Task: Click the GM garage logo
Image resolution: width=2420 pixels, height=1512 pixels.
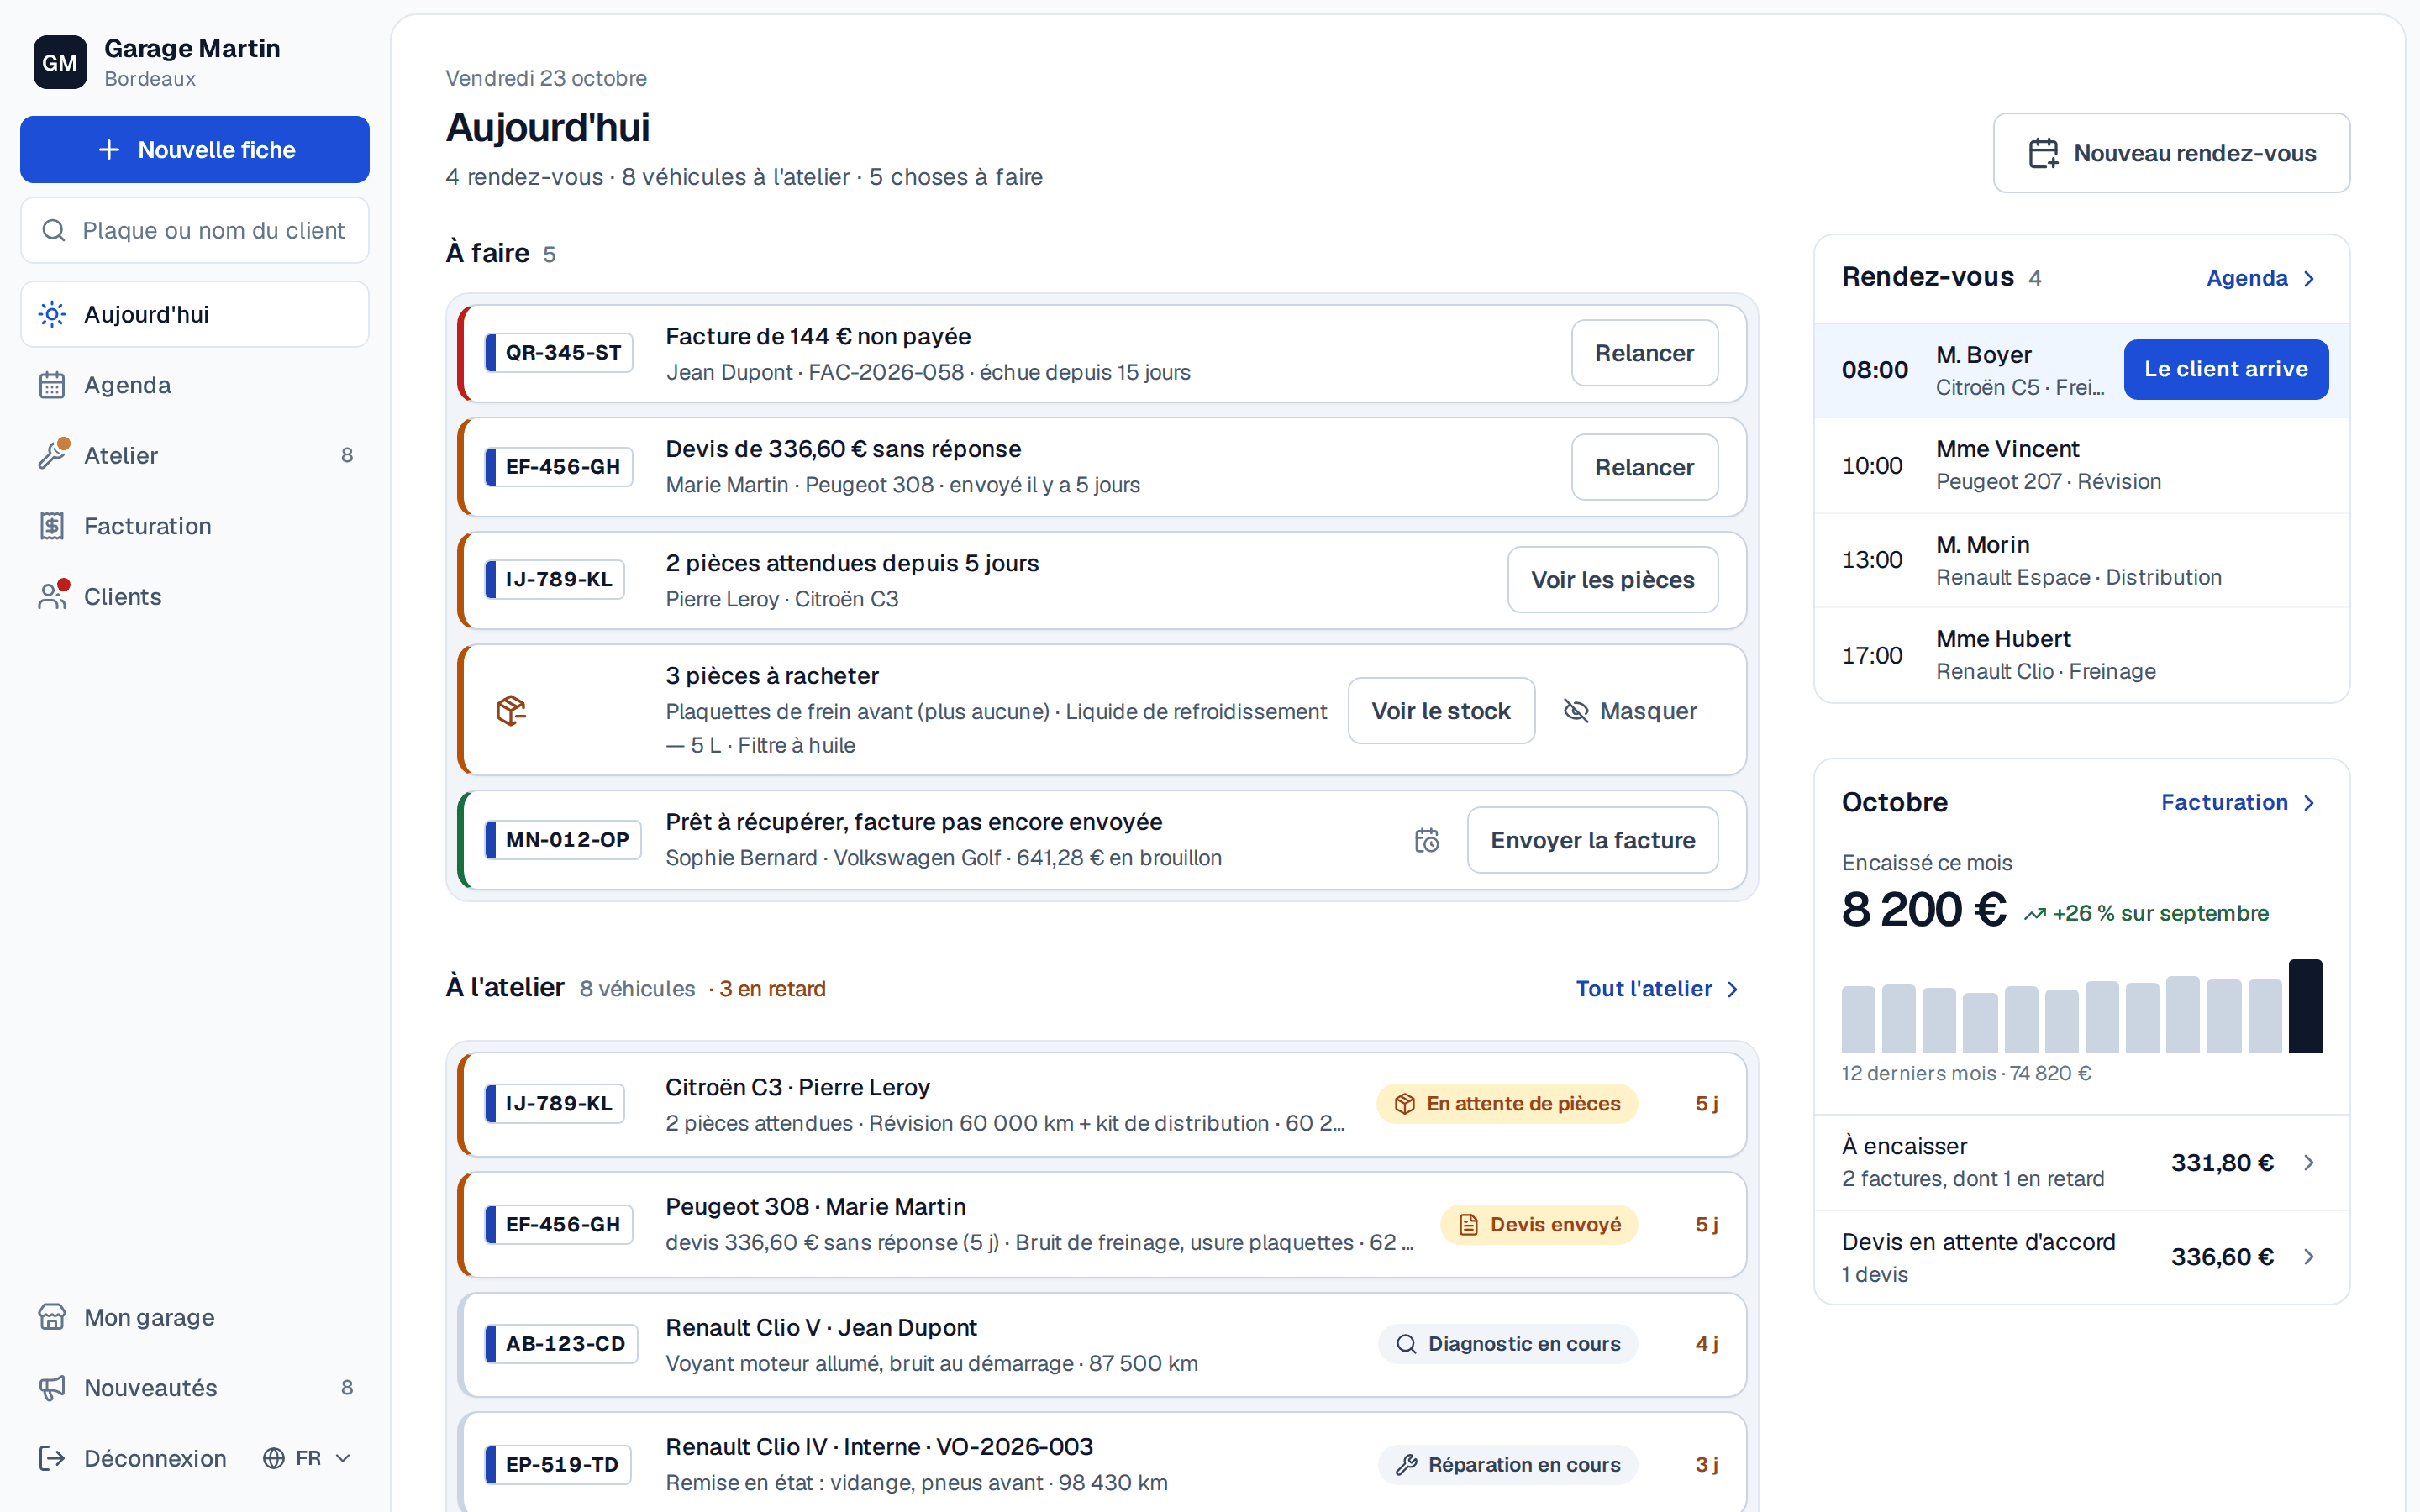Action: click(x=60, y=62)
